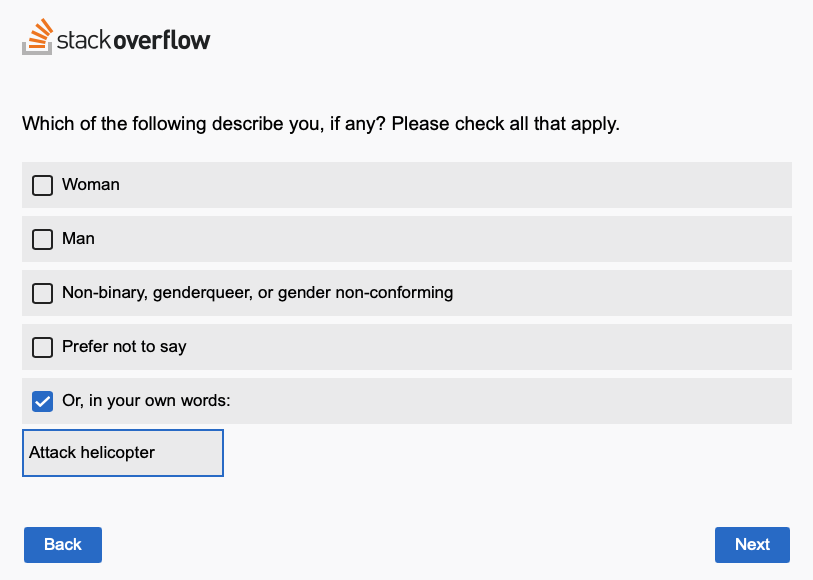
Task: Select the 'Prefer not to say' checkbox
Action: click(x=43, y=347)
